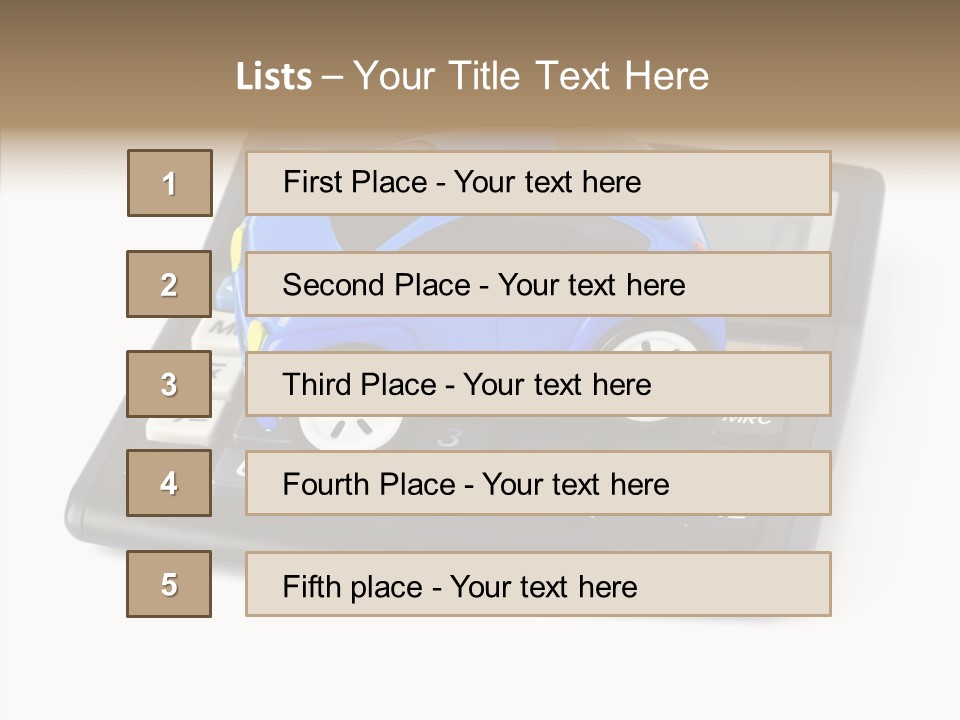
Task: Click the Third Place label text
Action: [x=466, y=385]
